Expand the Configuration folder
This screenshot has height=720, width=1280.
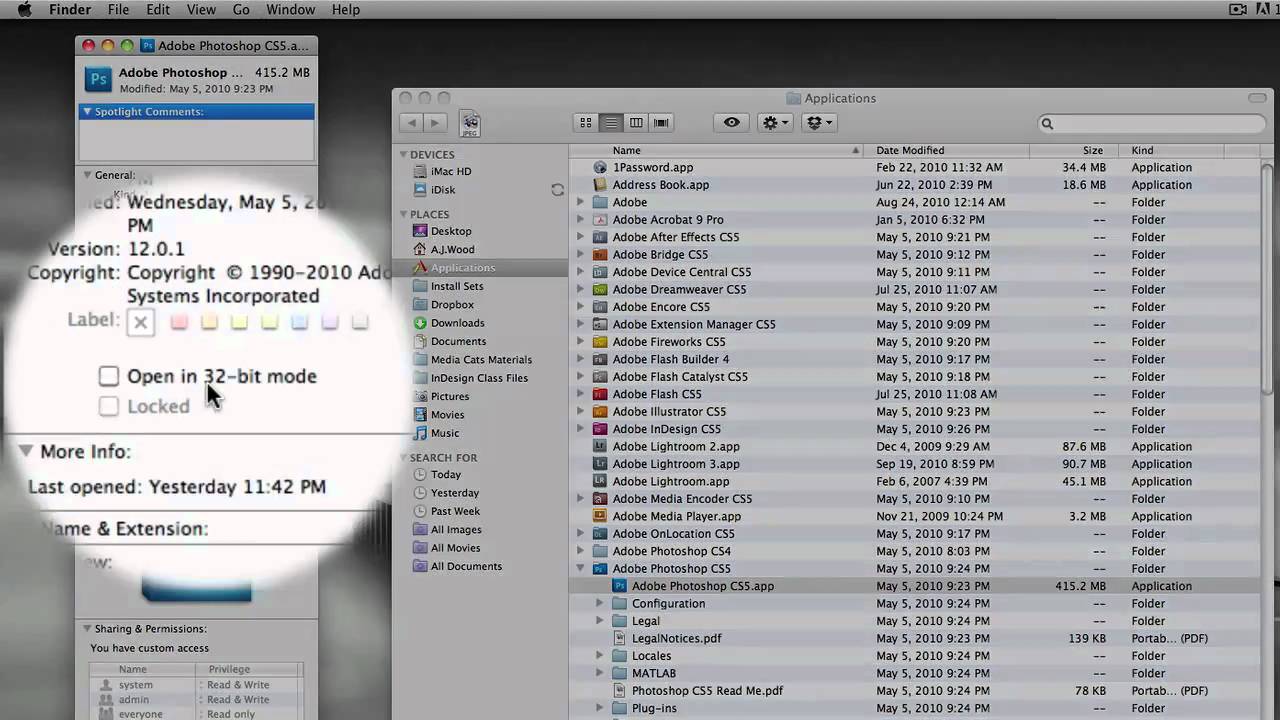click(x=600, y=604)
